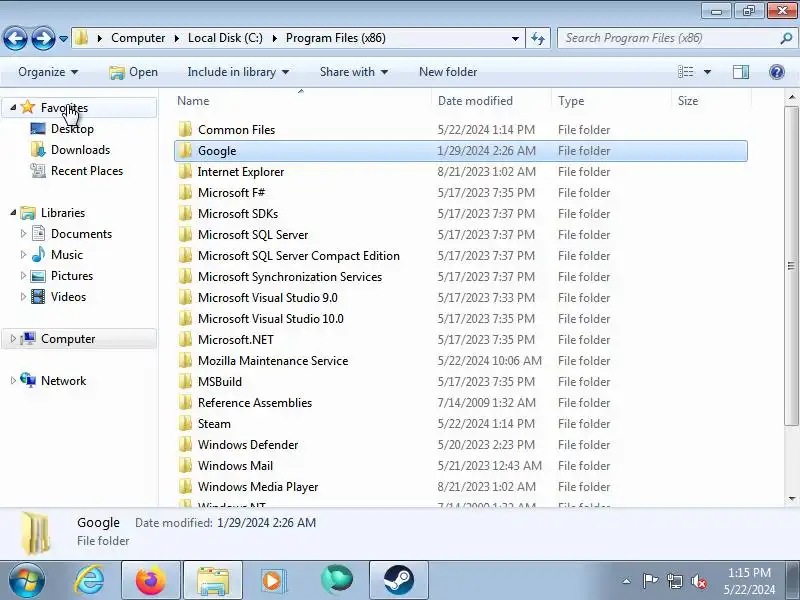Select Documents library icon
The width and height of the screenshot is (800, 600).
coord(38,233)
